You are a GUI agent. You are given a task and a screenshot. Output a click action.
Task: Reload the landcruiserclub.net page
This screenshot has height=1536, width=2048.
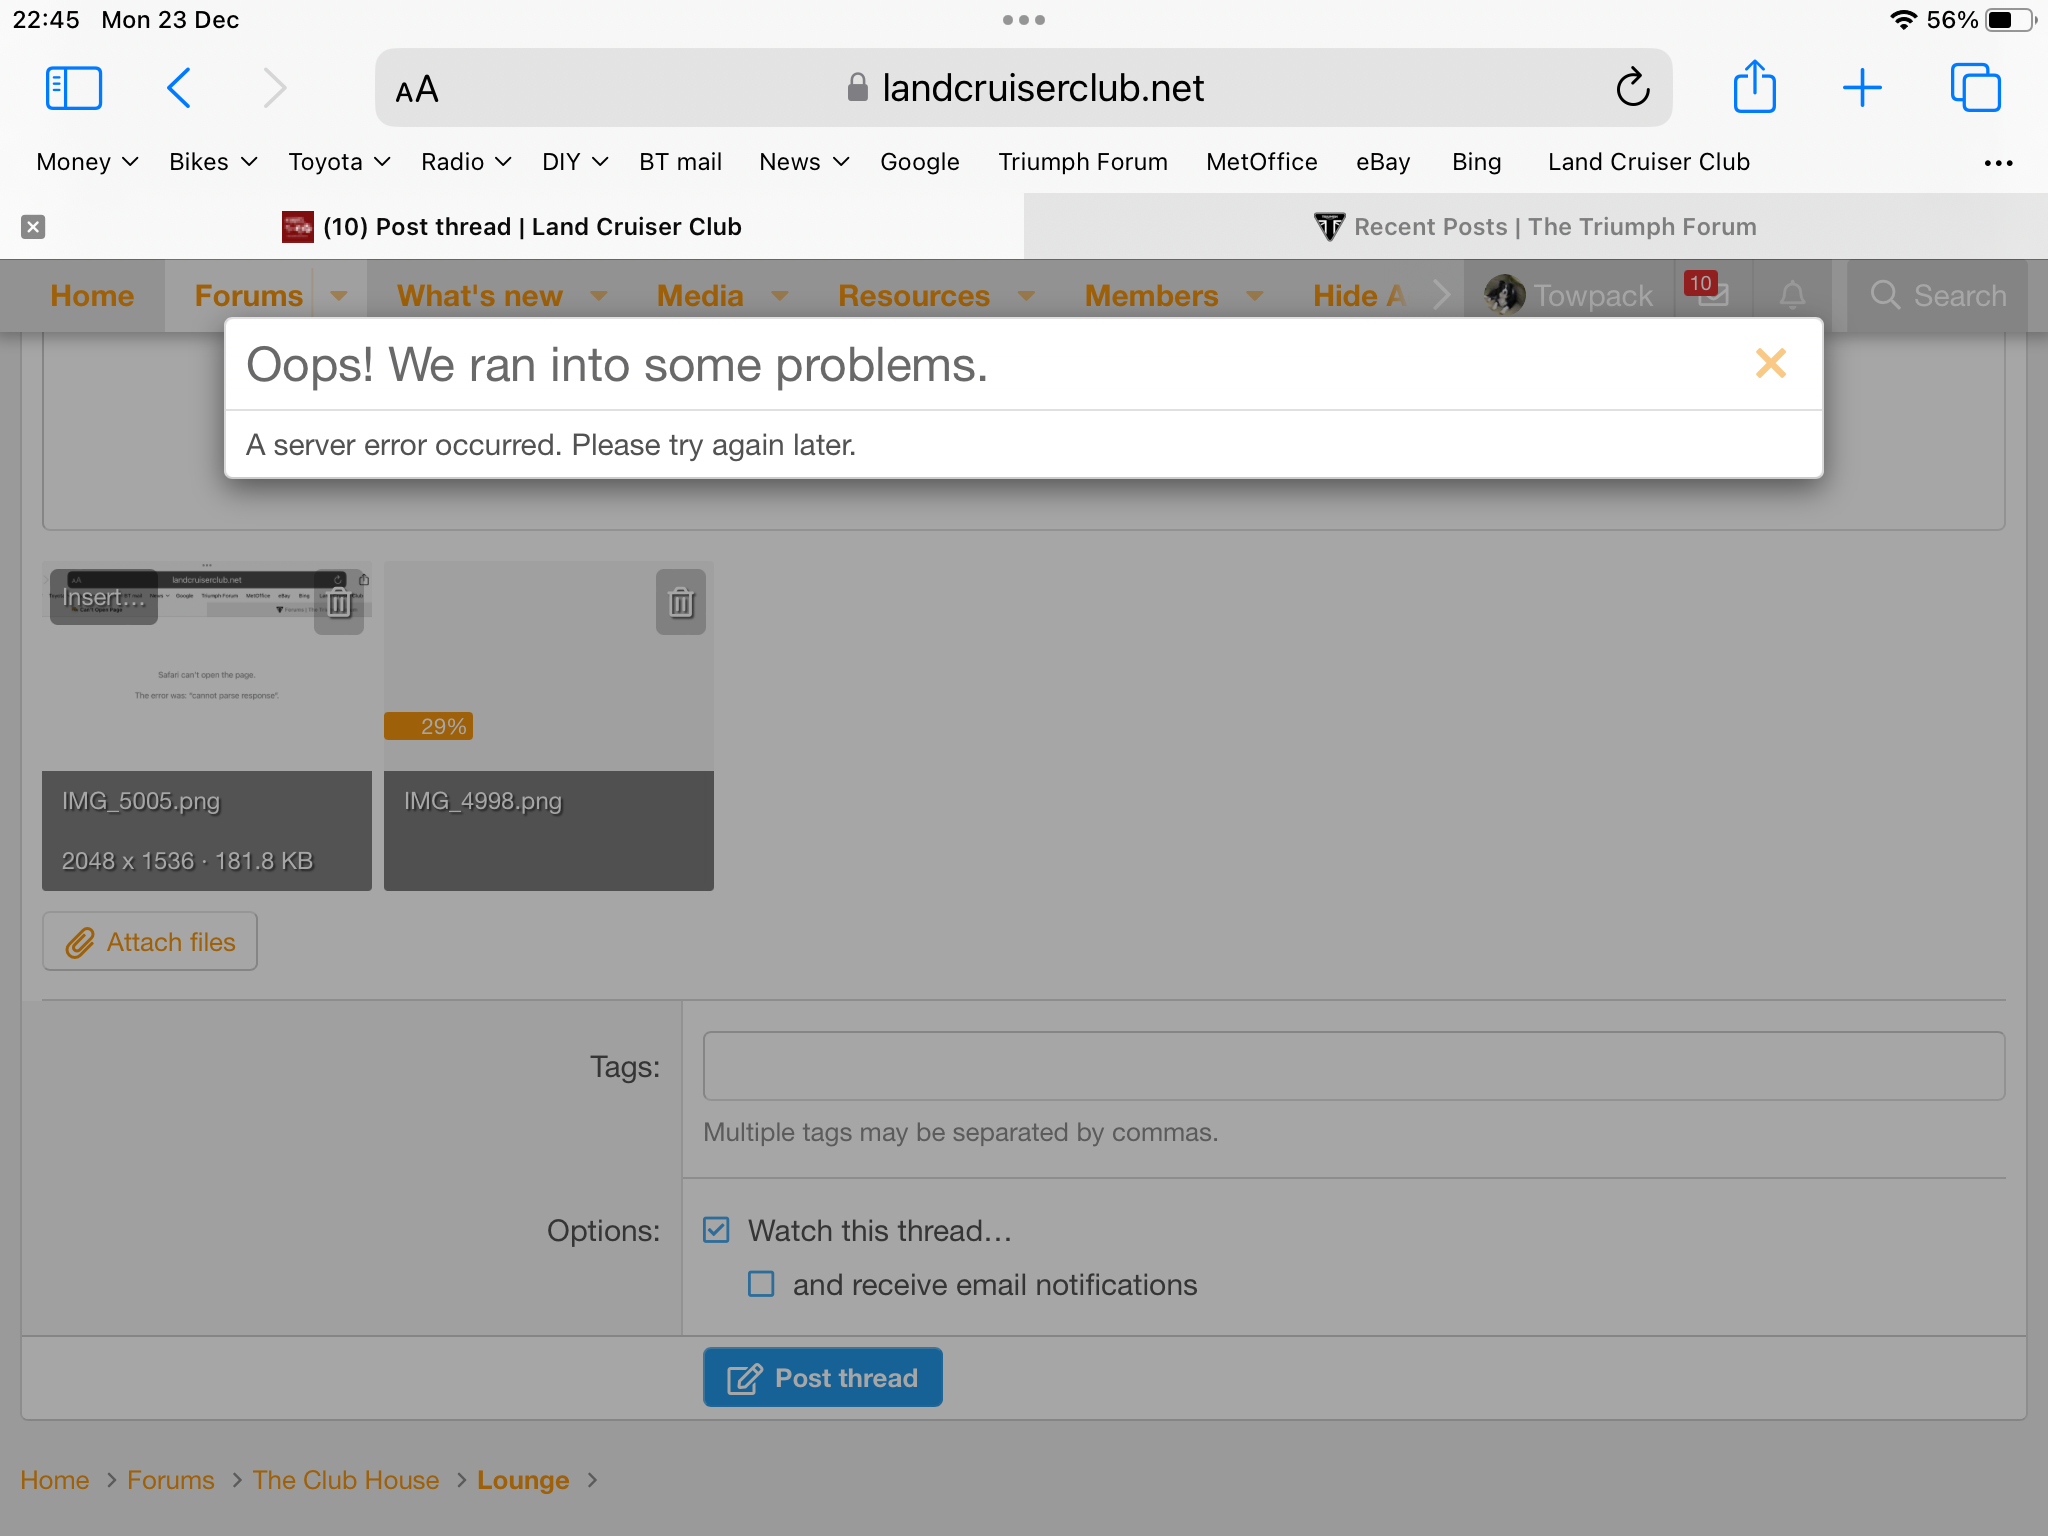(x=1632, y=88)
